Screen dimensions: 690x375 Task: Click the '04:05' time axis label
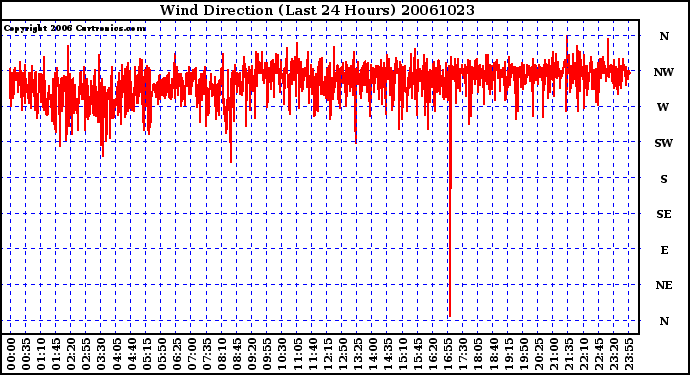[x=116, y=354]
